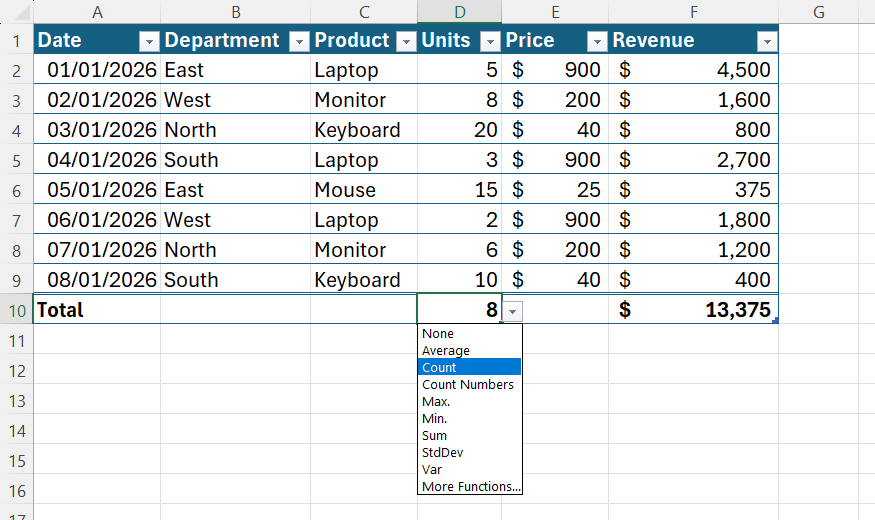The image size is (875, 520).
Task: Click the Price value 25
Action: [555, 190]
